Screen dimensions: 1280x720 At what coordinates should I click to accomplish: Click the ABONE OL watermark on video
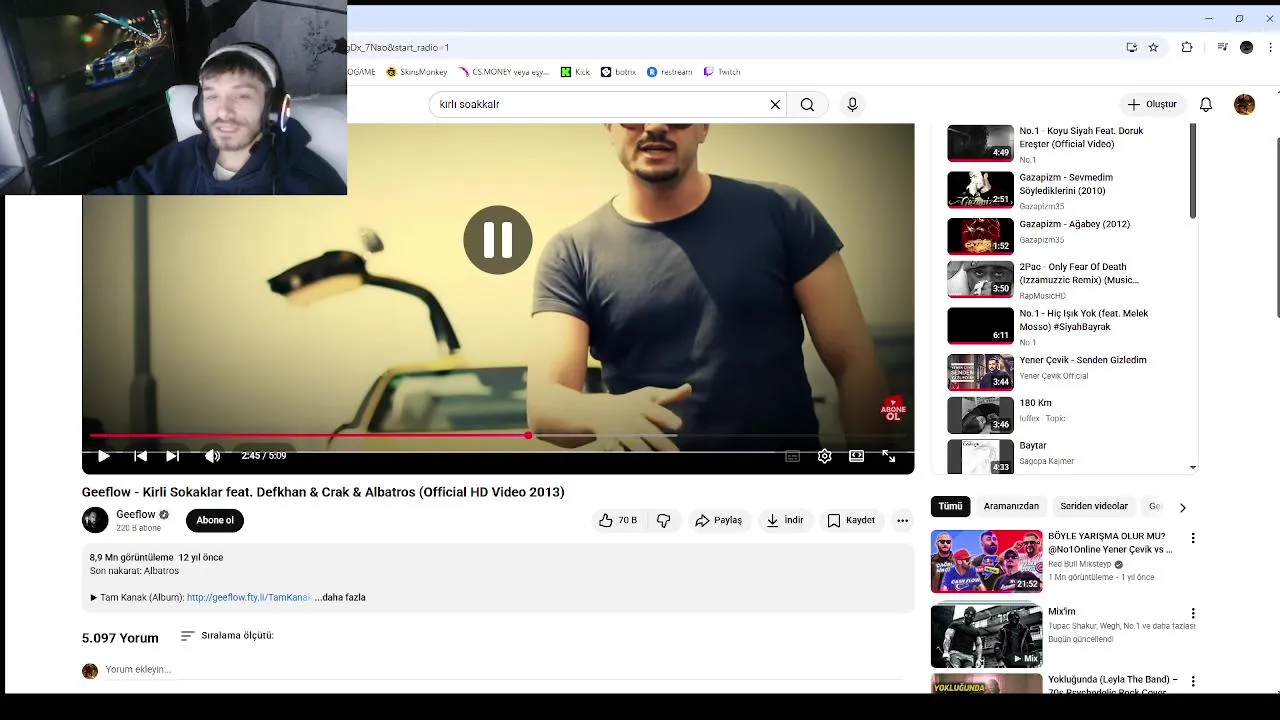tap(892, 409)
